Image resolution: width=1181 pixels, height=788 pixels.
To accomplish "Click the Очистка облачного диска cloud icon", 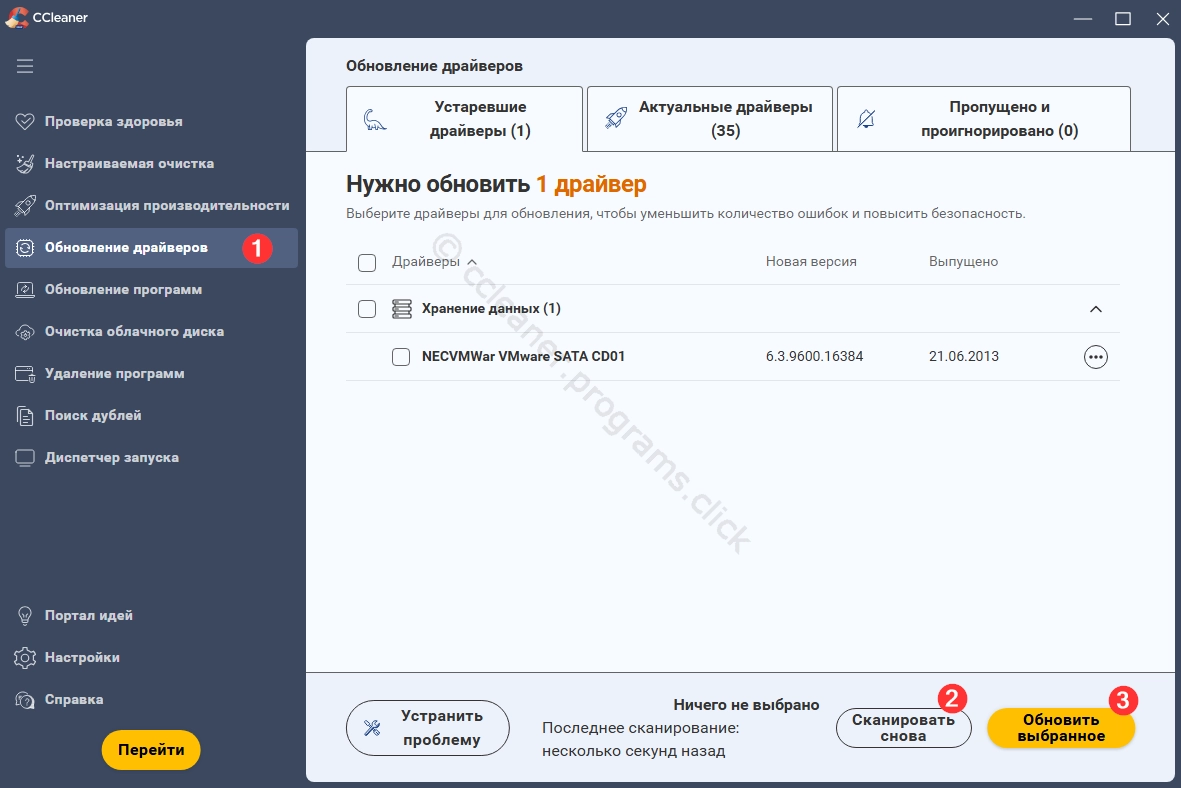I will point(25,332).
